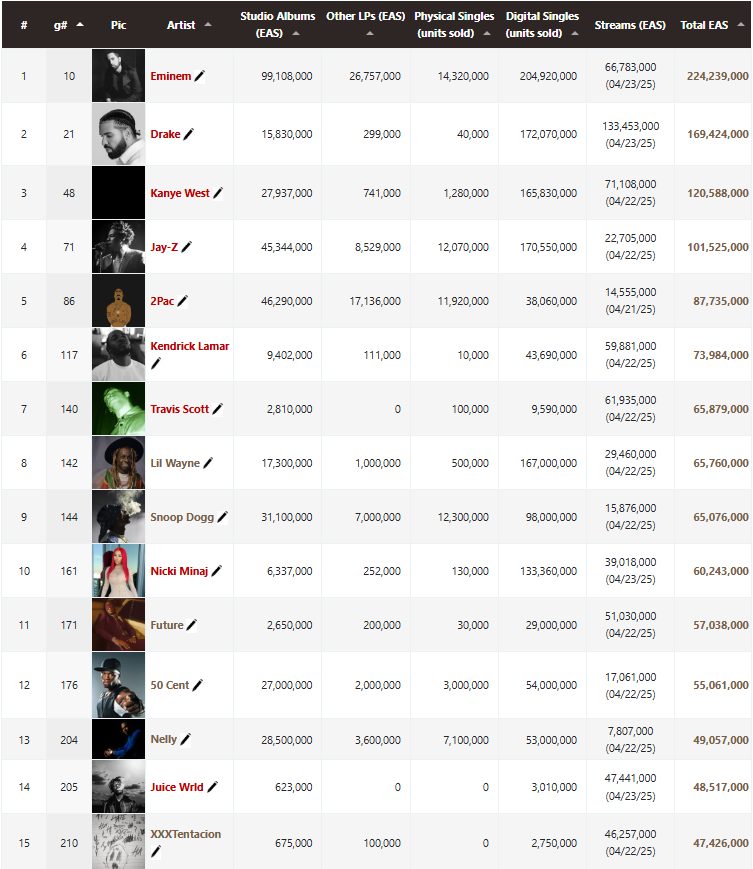Screen dimensions: 753x869
Task: Sort by Digital Singles column header
Action: pyautogui.click(x=542, y=24)
